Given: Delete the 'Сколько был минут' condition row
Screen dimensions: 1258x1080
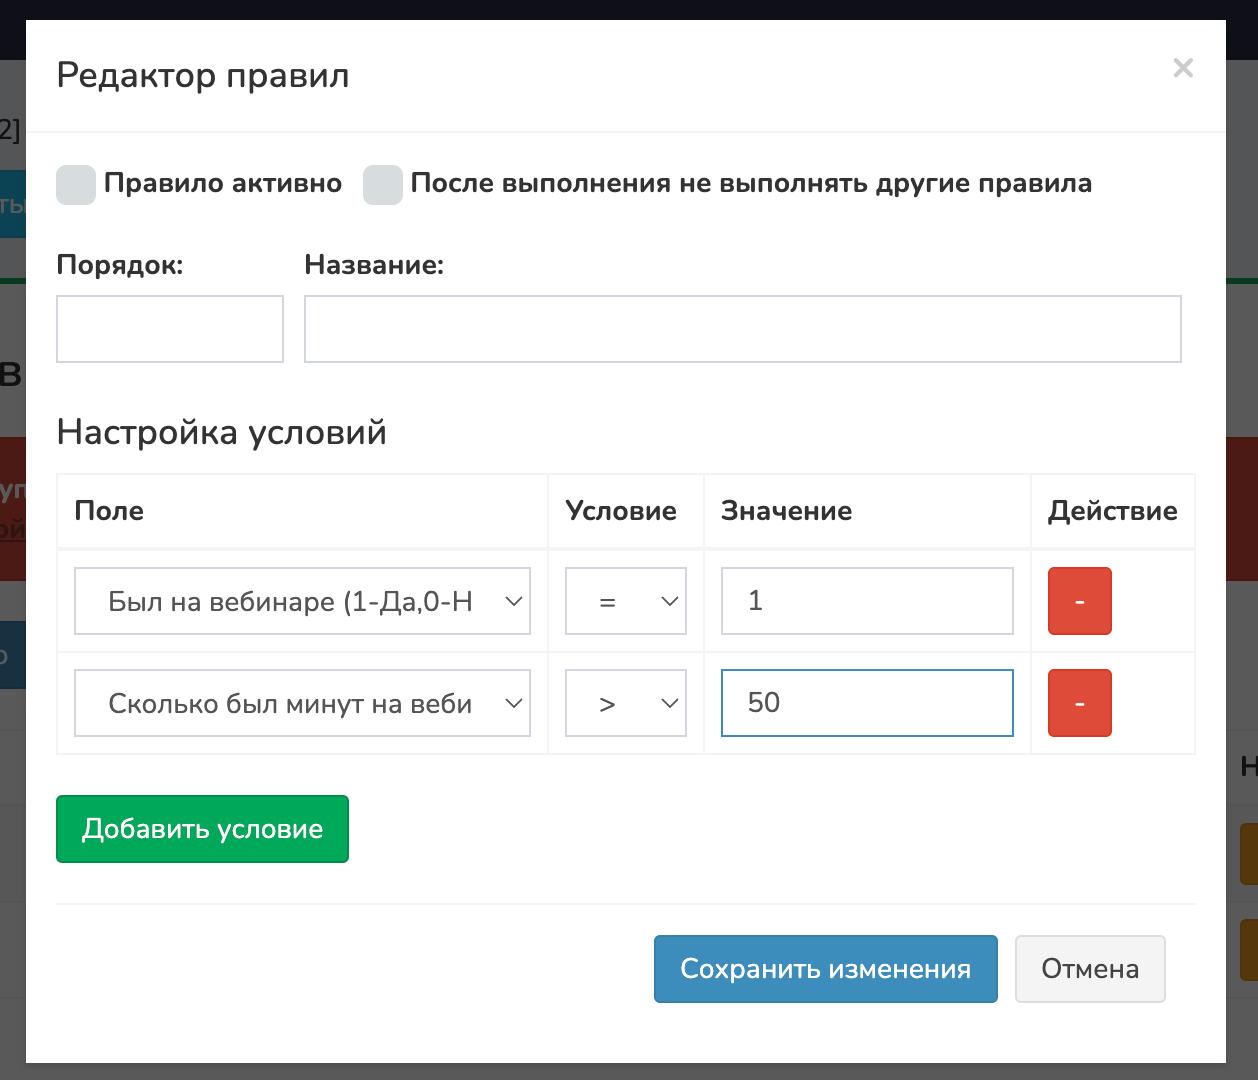Looking at the screenshot, I should click(x=1079, y=703).
